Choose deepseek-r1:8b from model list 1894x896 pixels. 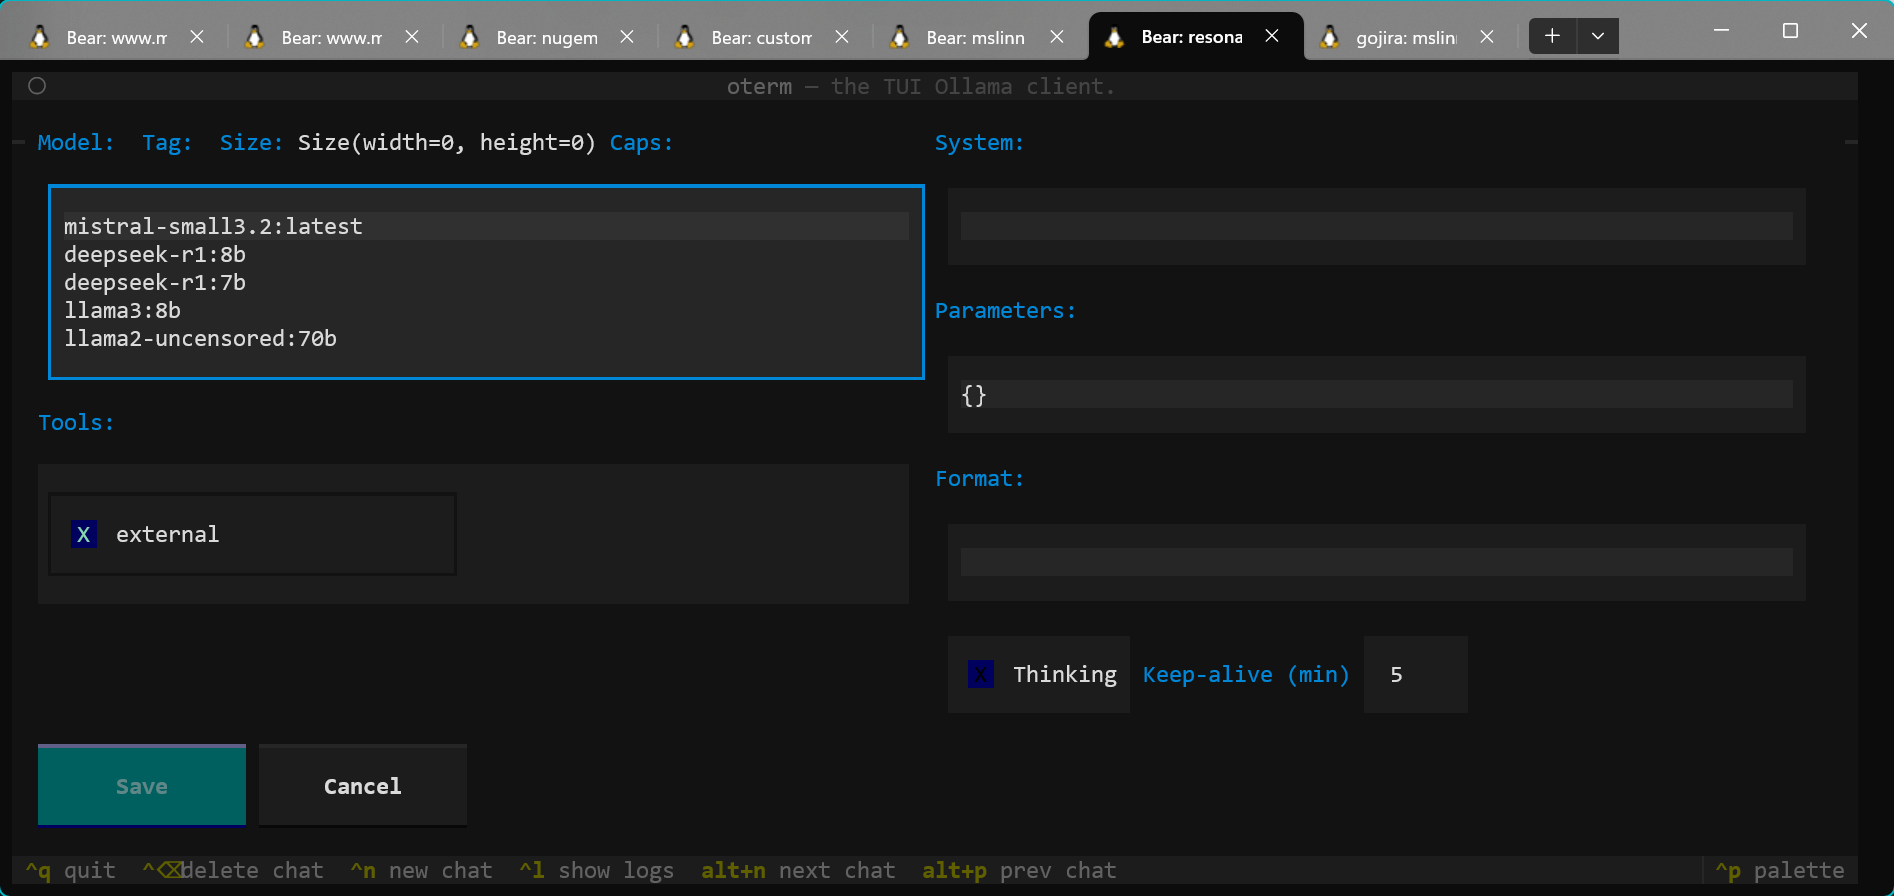coord(155,255)
